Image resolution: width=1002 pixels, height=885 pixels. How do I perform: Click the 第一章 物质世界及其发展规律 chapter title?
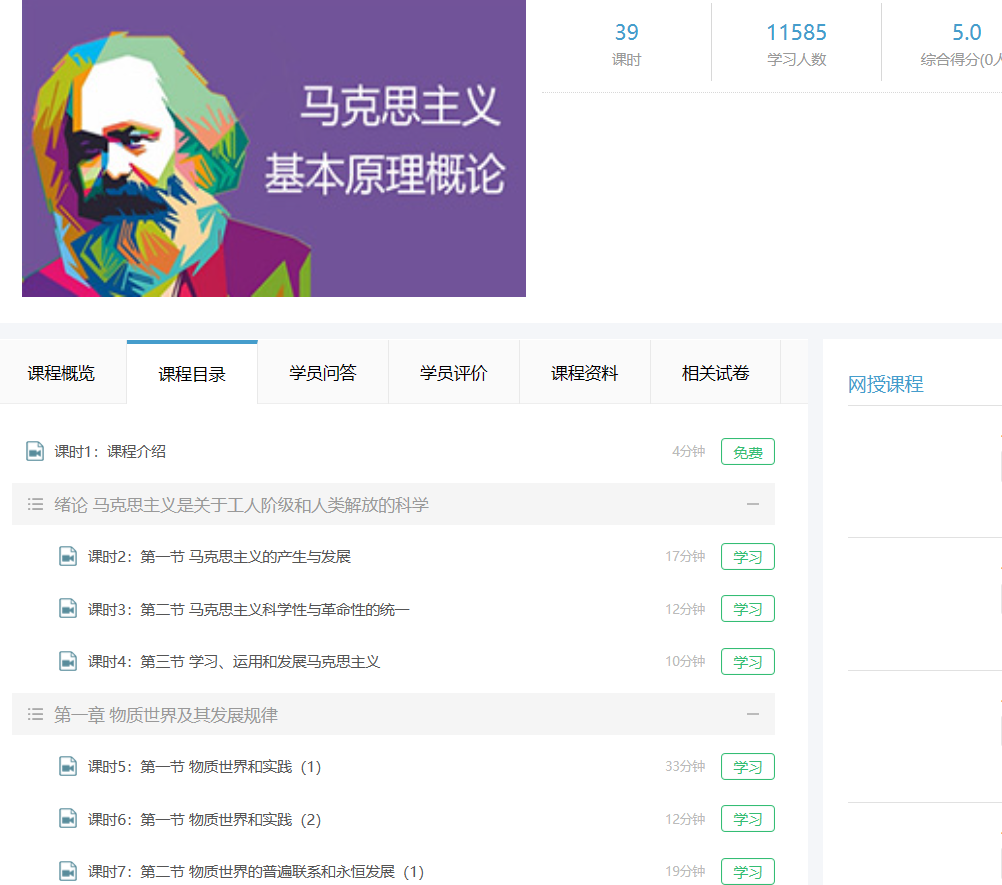[166, 714]
